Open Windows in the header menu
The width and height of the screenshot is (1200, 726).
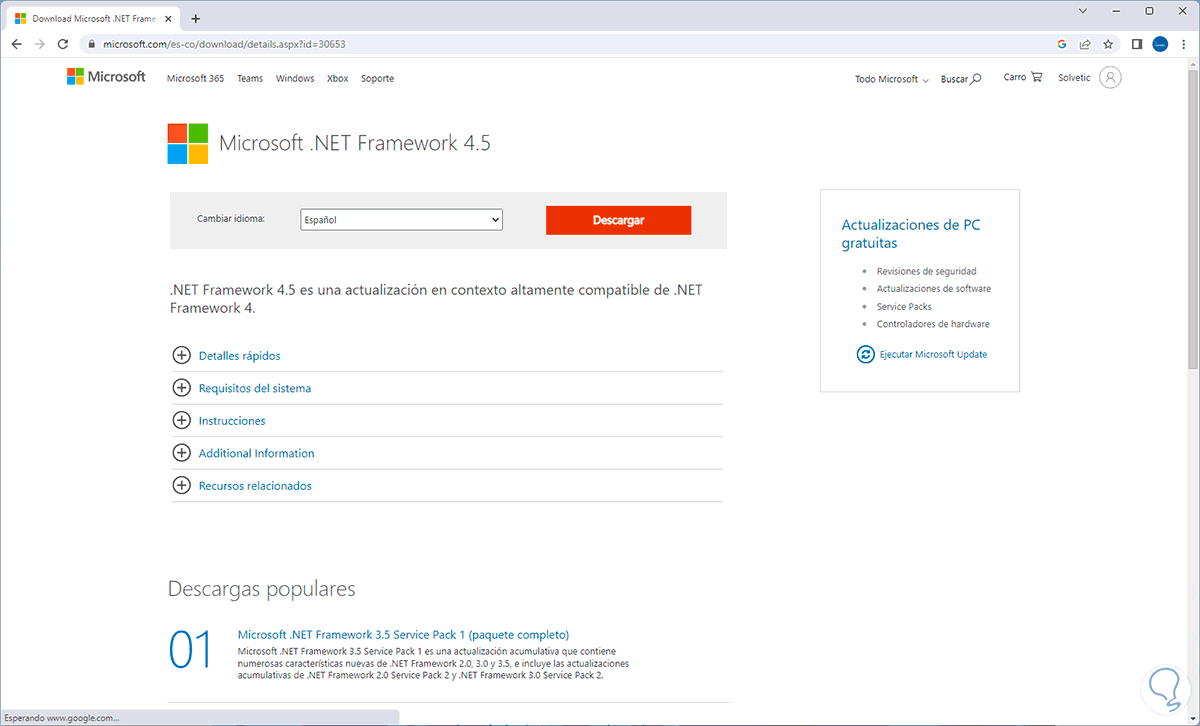coord(295,78)
